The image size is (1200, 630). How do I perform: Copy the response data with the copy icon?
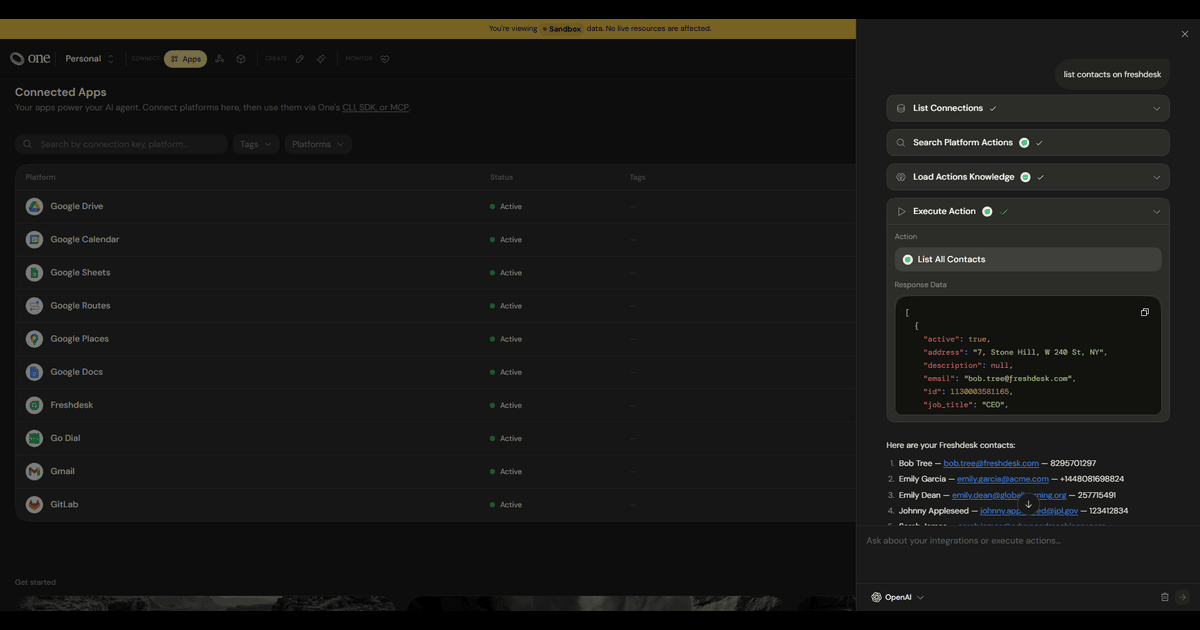click(x=1145, y=312)
